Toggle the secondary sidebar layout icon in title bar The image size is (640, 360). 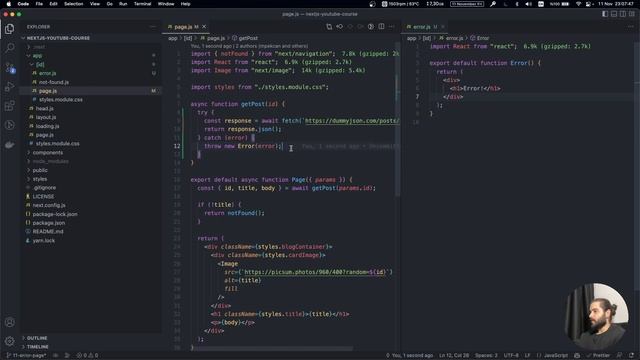pyautogui.click(x=623, y=14)
